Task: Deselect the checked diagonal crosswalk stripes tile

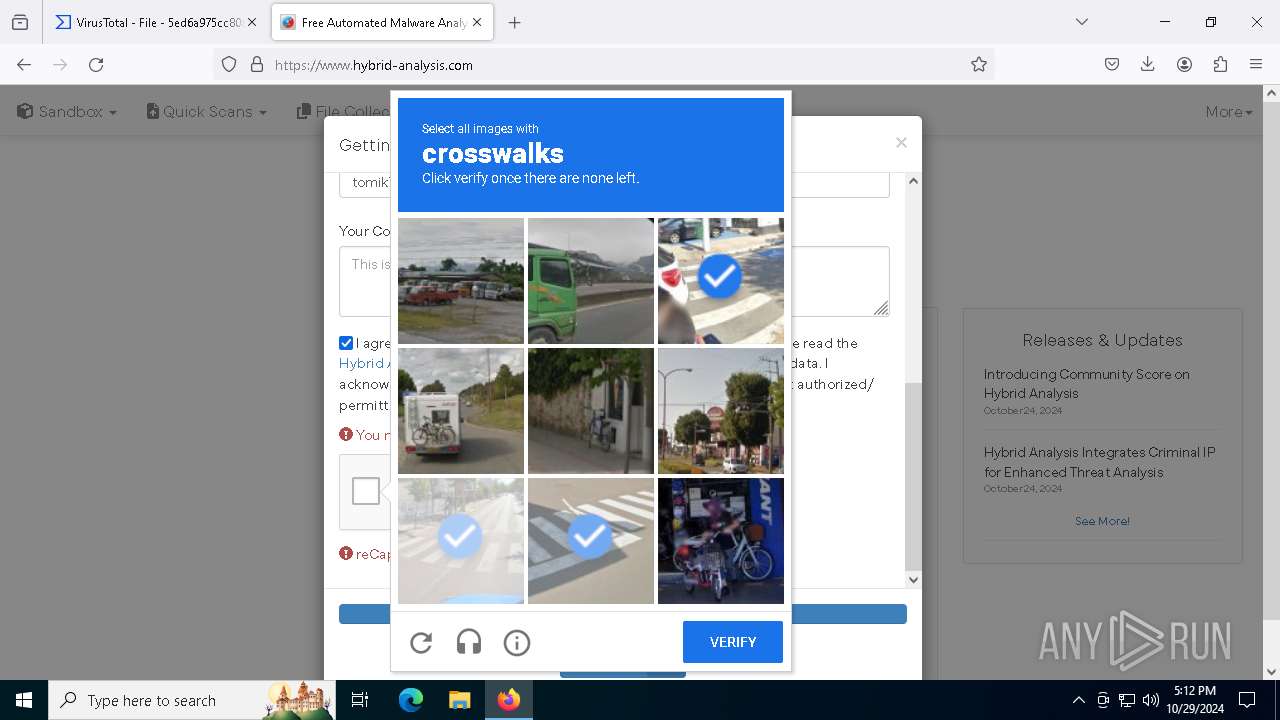Action: tap(591, 541)
